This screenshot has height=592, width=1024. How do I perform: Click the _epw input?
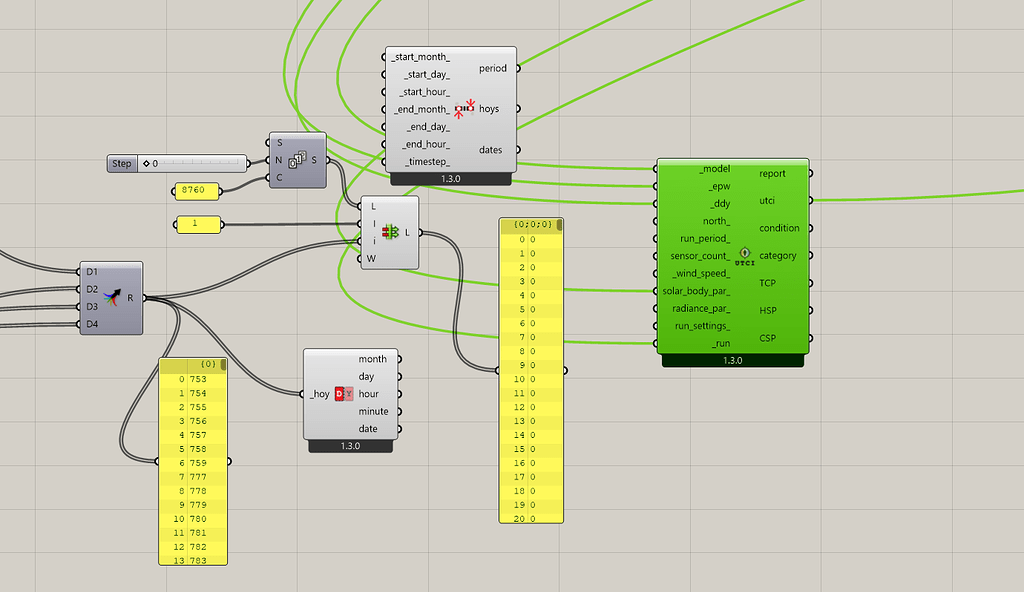(x=719, y=186)
